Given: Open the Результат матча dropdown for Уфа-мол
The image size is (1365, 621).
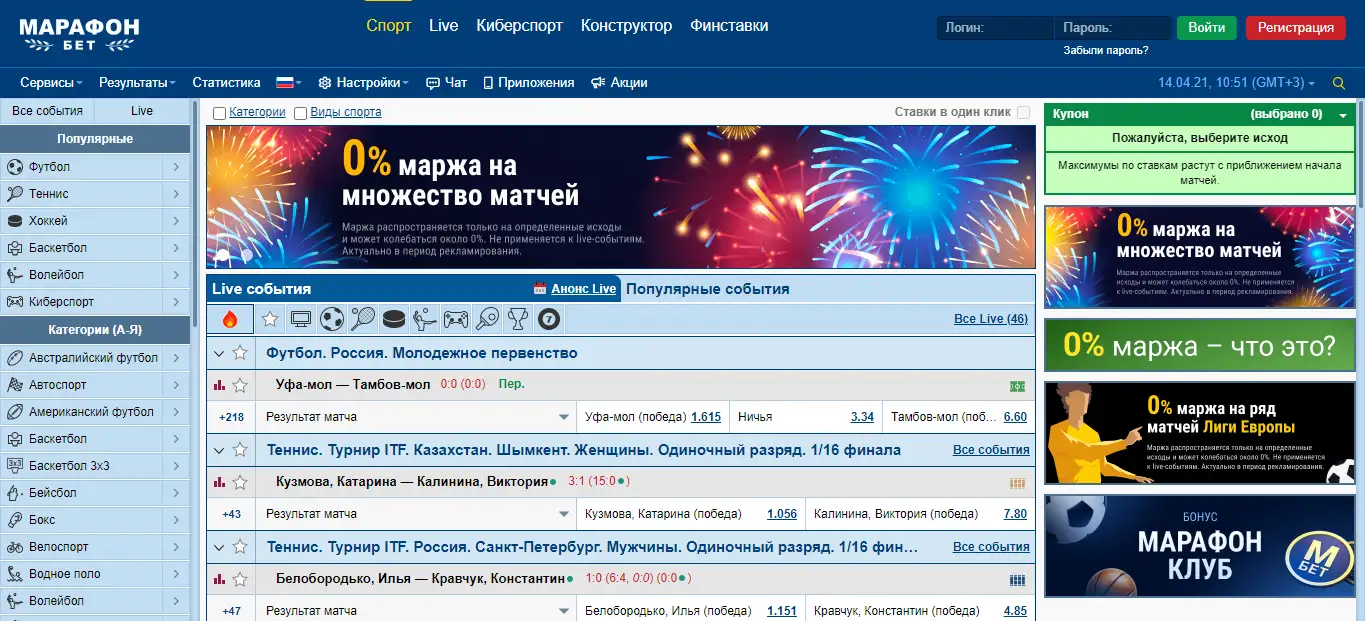Looking at the screenshot, I should (563, 417).
